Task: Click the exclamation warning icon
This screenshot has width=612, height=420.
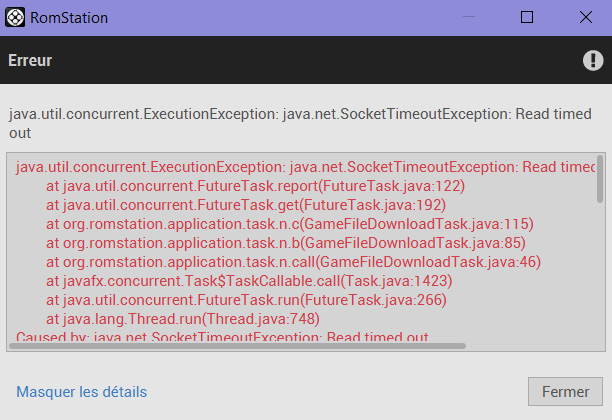Action: click(593, 61)
